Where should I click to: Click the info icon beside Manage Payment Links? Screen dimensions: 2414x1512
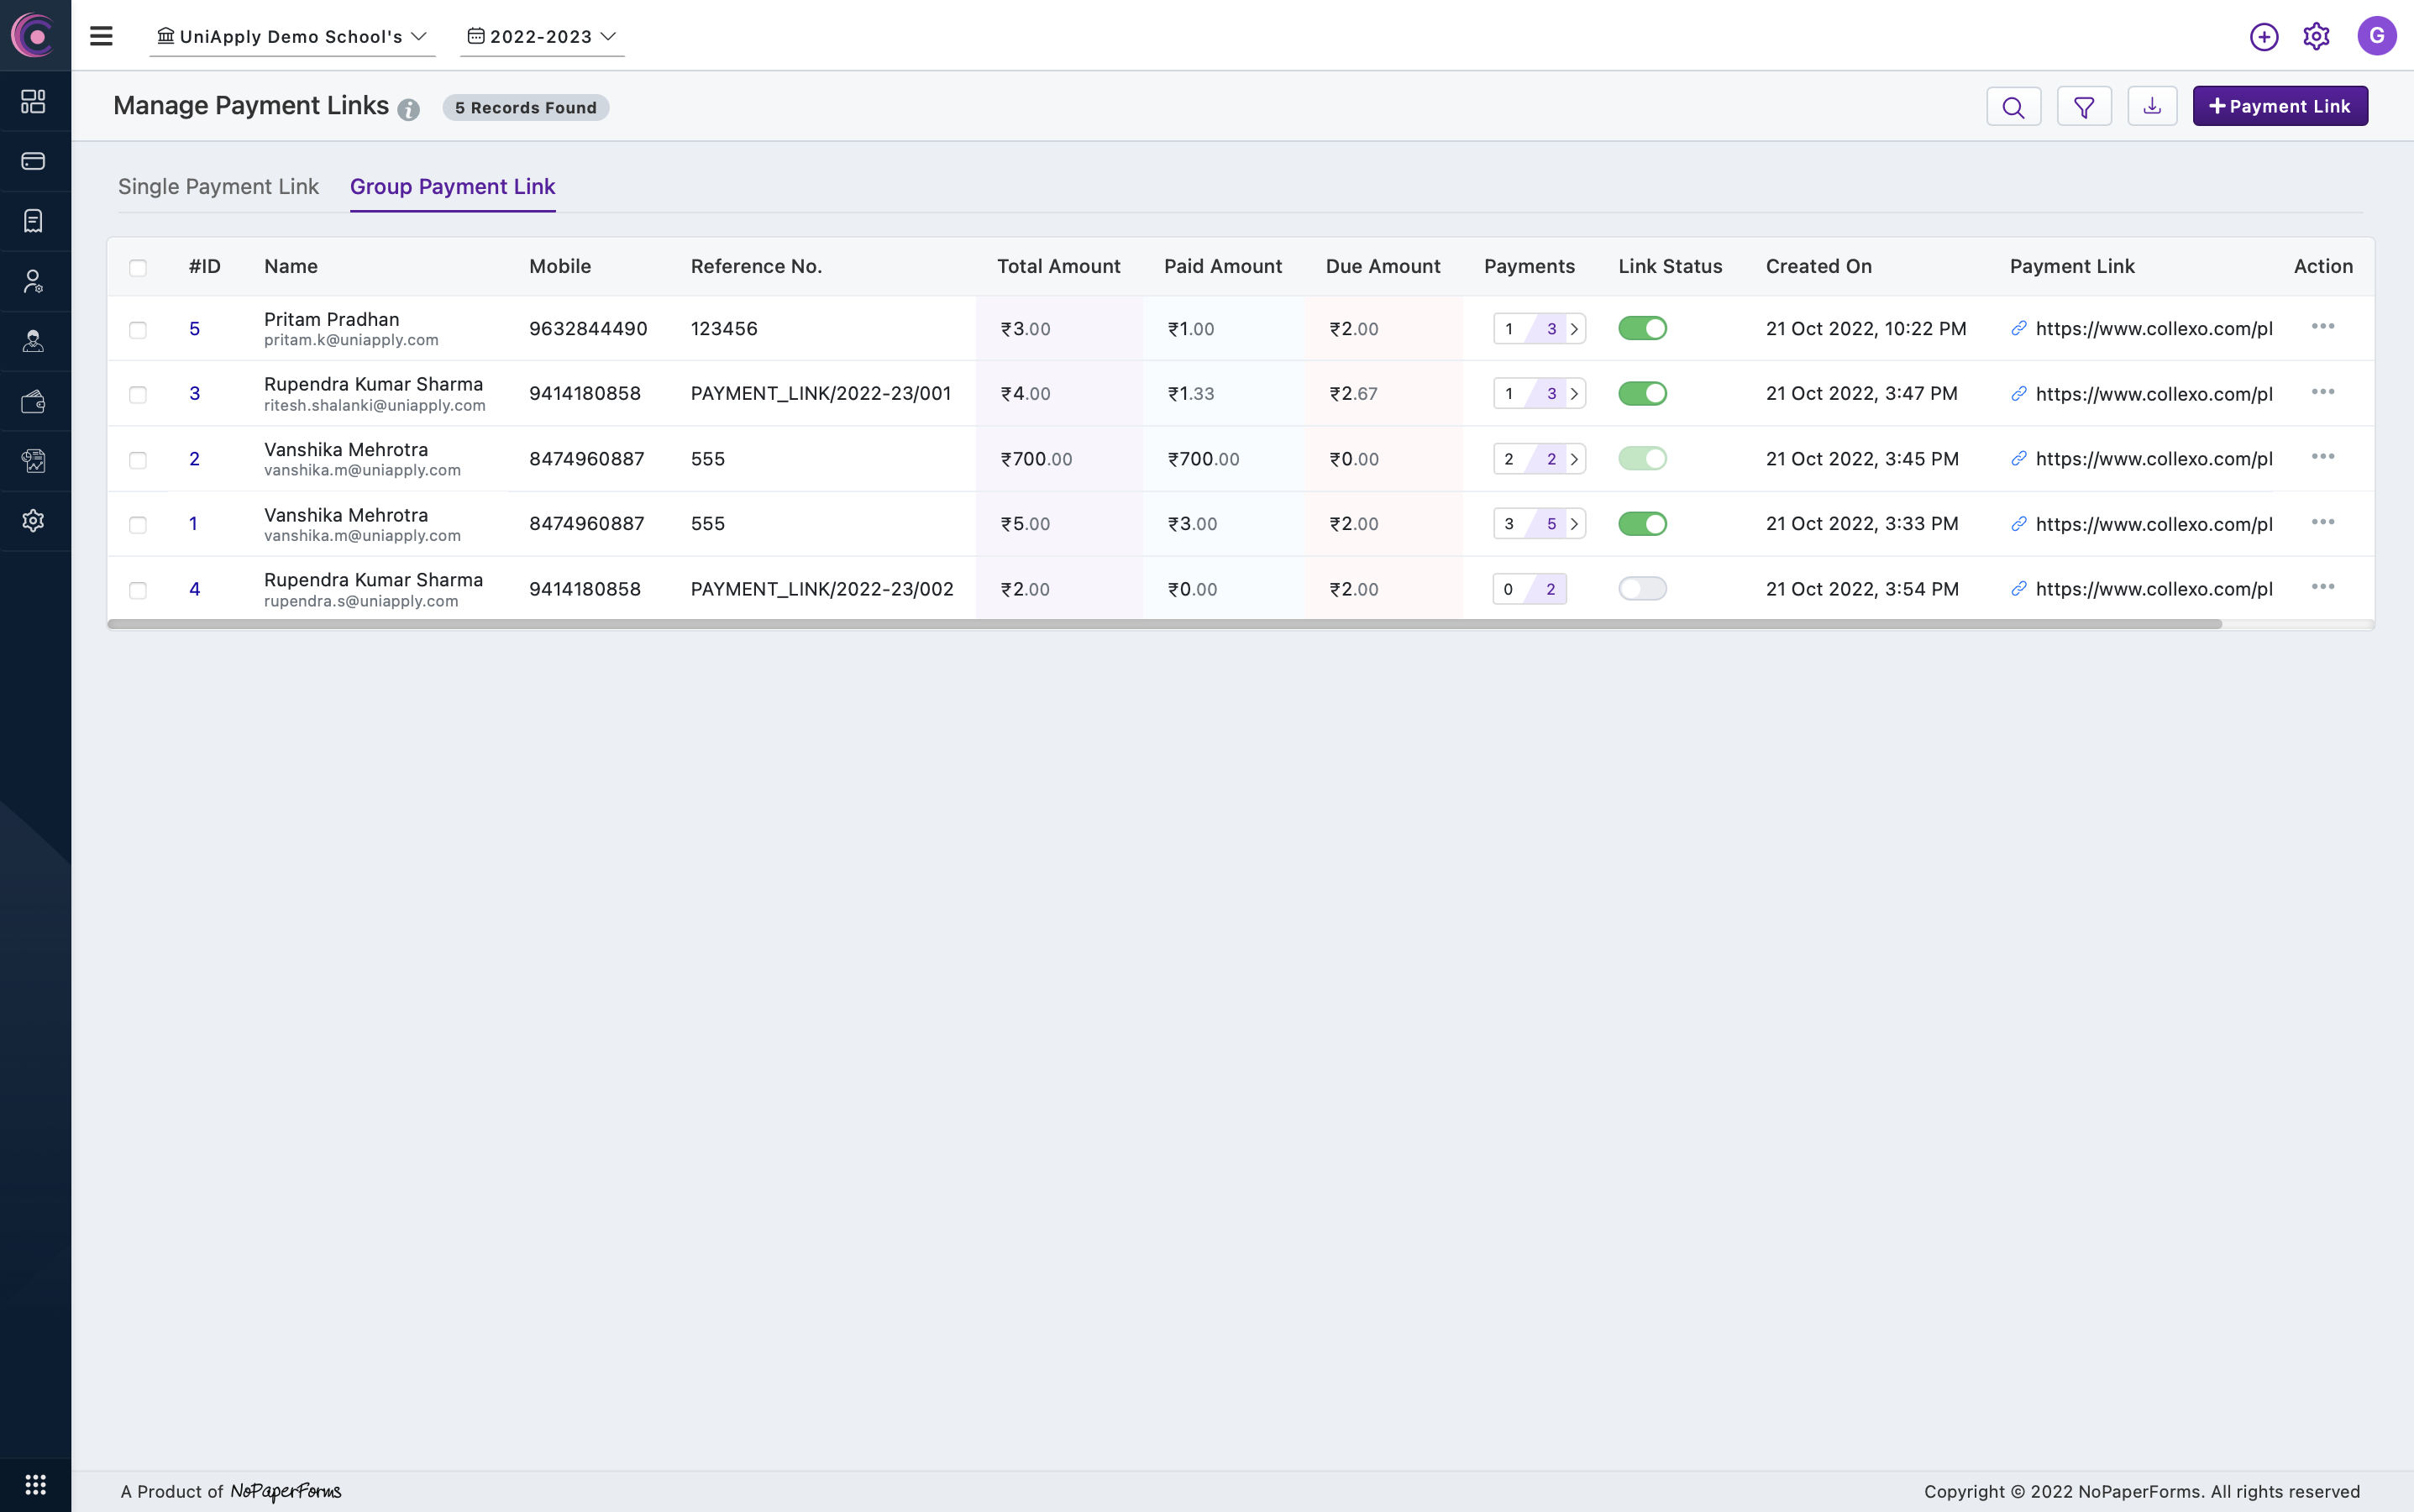pos(408,110)
